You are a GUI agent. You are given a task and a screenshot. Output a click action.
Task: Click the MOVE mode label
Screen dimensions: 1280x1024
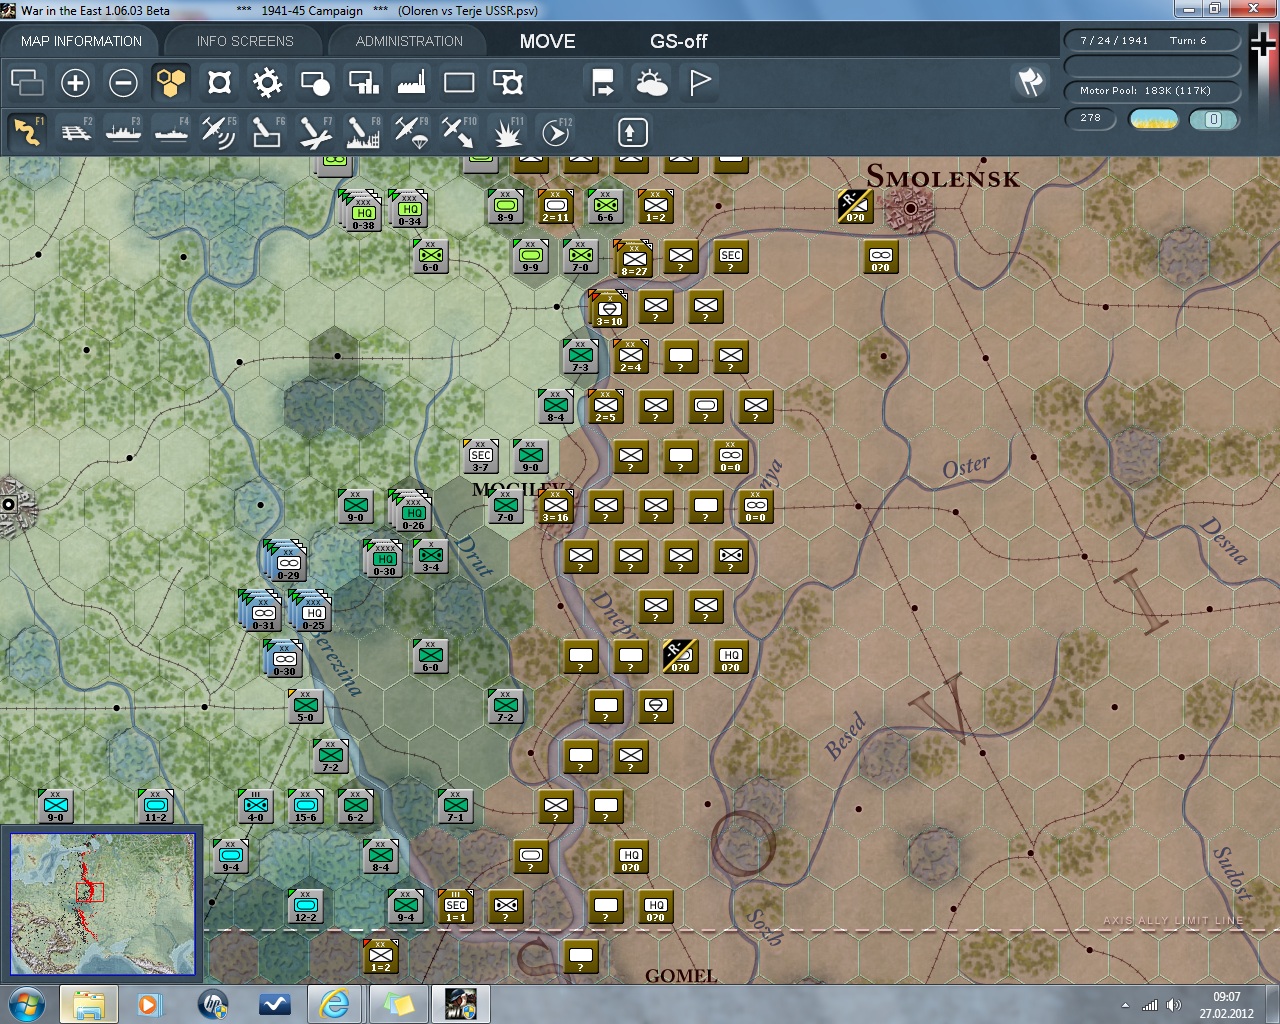(547, 41)
